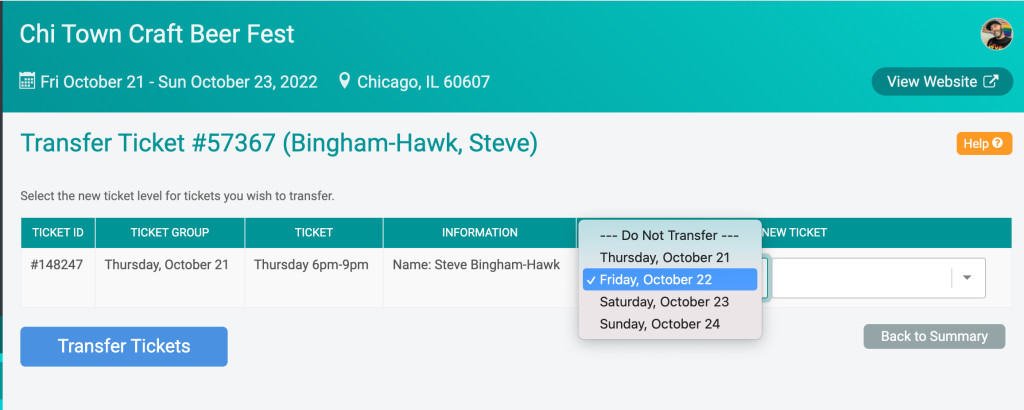Click the Ticket Group column header
Image resolution: width=1024 pixels, height=410 pixels.
[170, 232]
